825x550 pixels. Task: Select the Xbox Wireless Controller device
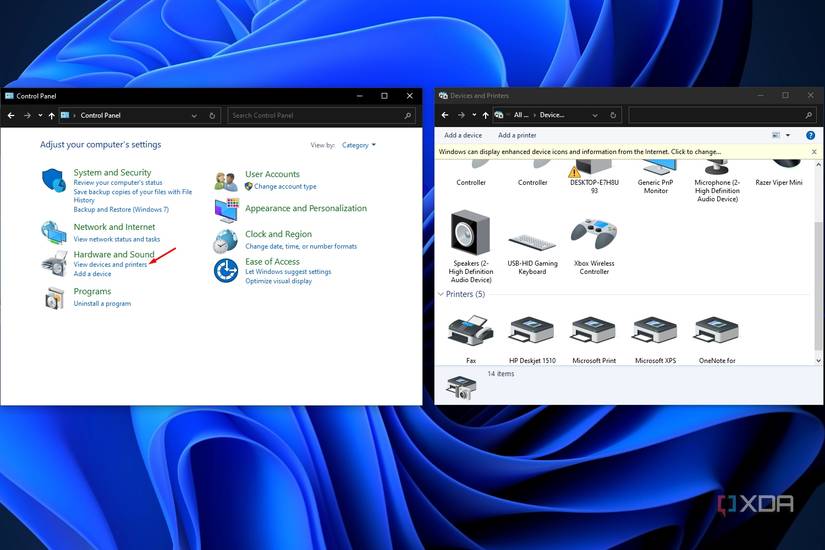pos(594,246)
